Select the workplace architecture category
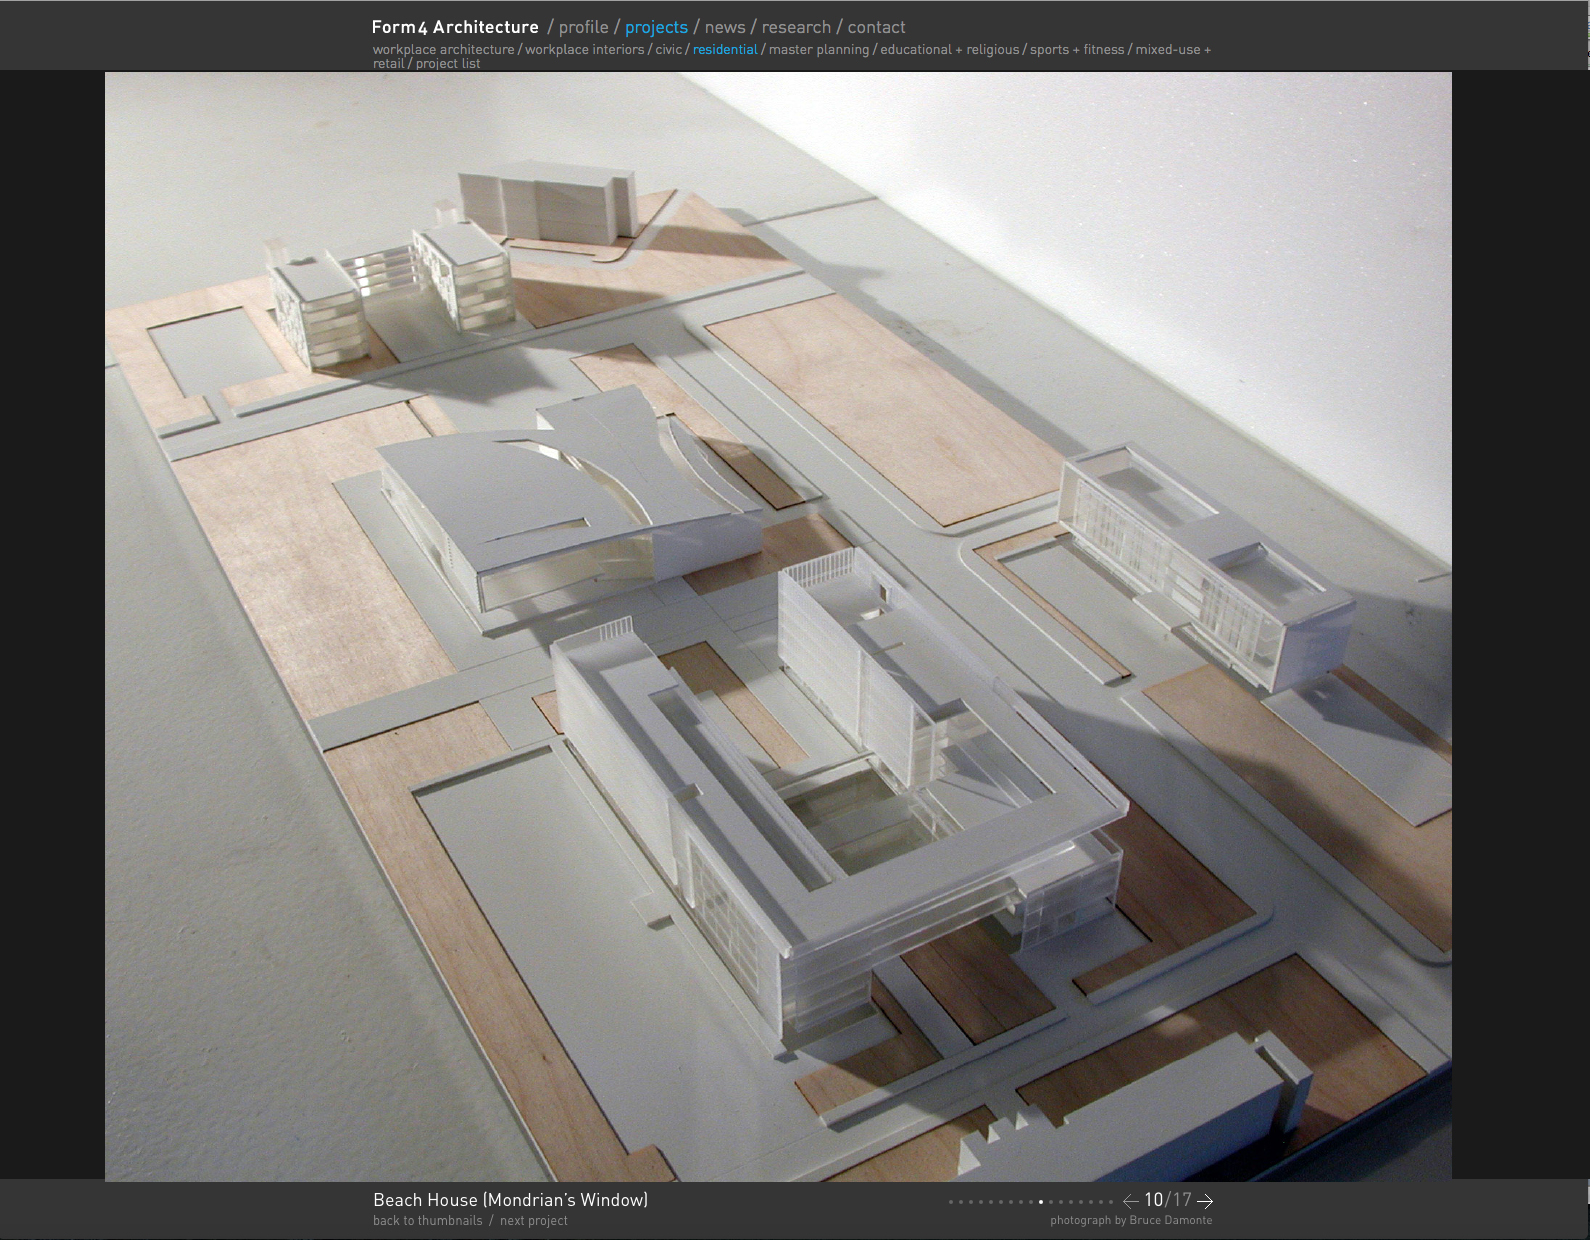Screen dimensions: 1590x1240 point(443,49)
